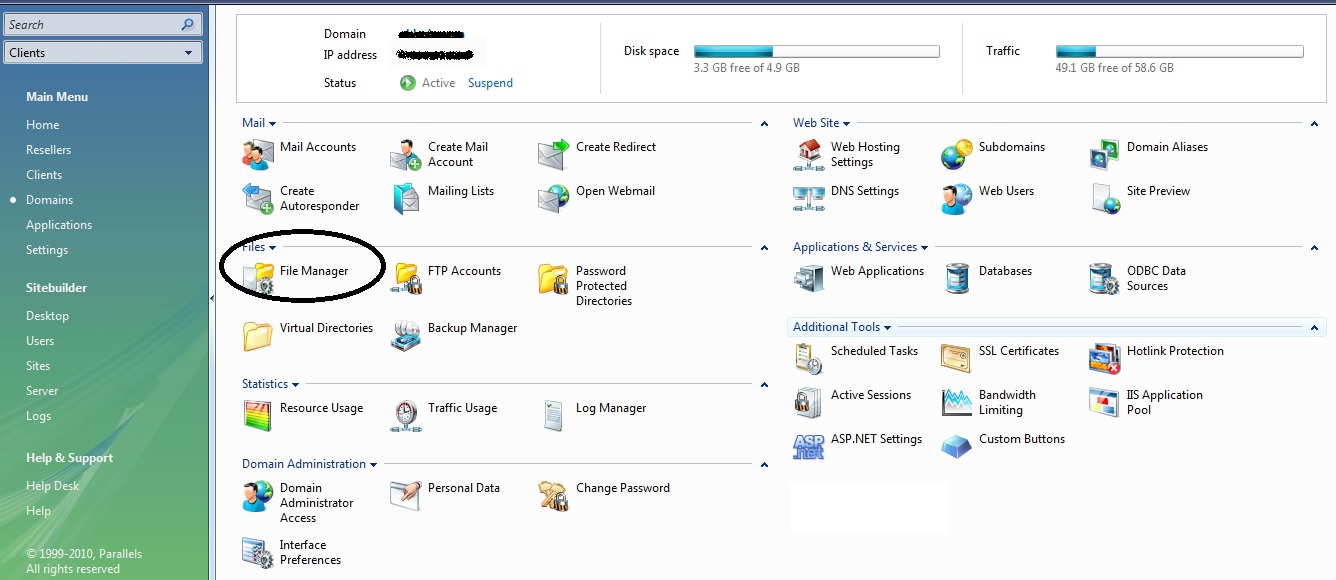
Task: Click in the Search input field
Action: [92, 25]
